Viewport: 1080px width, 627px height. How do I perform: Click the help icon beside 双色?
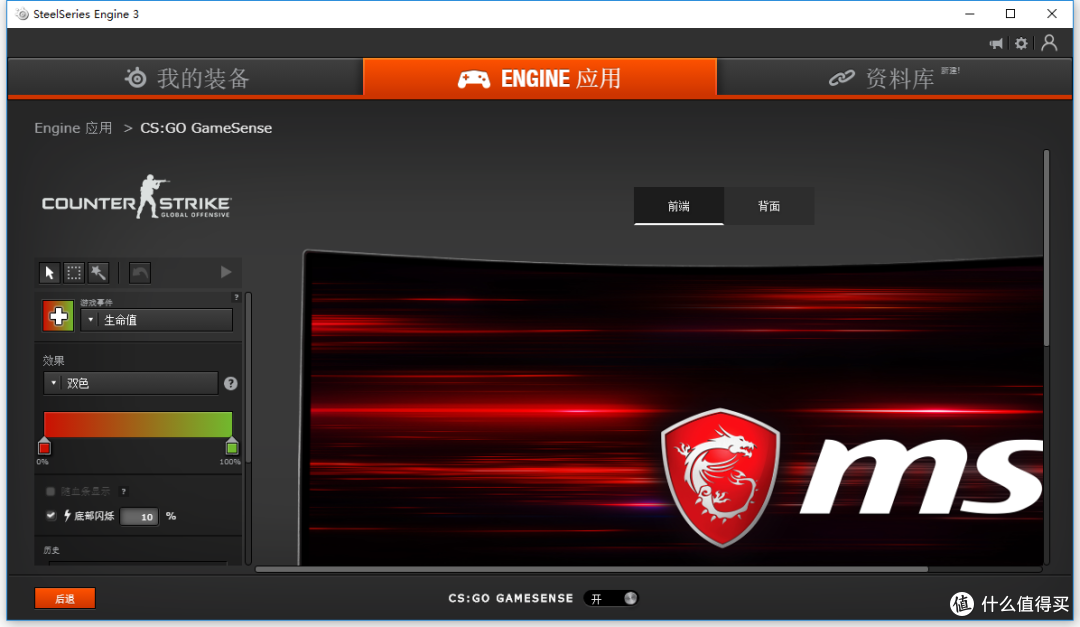[231, 384]
